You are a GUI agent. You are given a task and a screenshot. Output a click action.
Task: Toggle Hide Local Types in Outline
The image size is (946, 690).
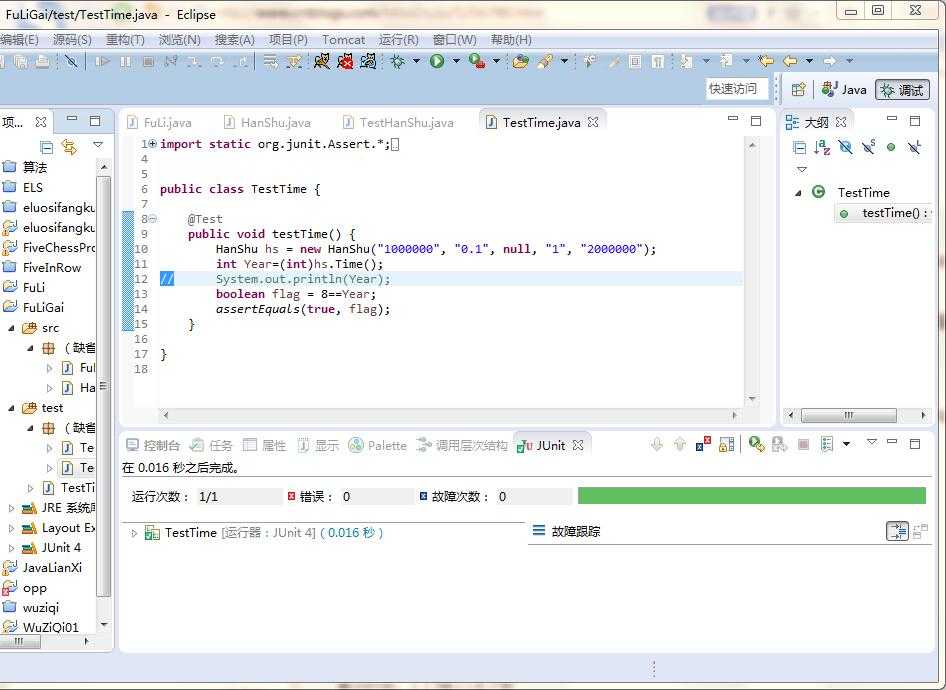(914, 147)
